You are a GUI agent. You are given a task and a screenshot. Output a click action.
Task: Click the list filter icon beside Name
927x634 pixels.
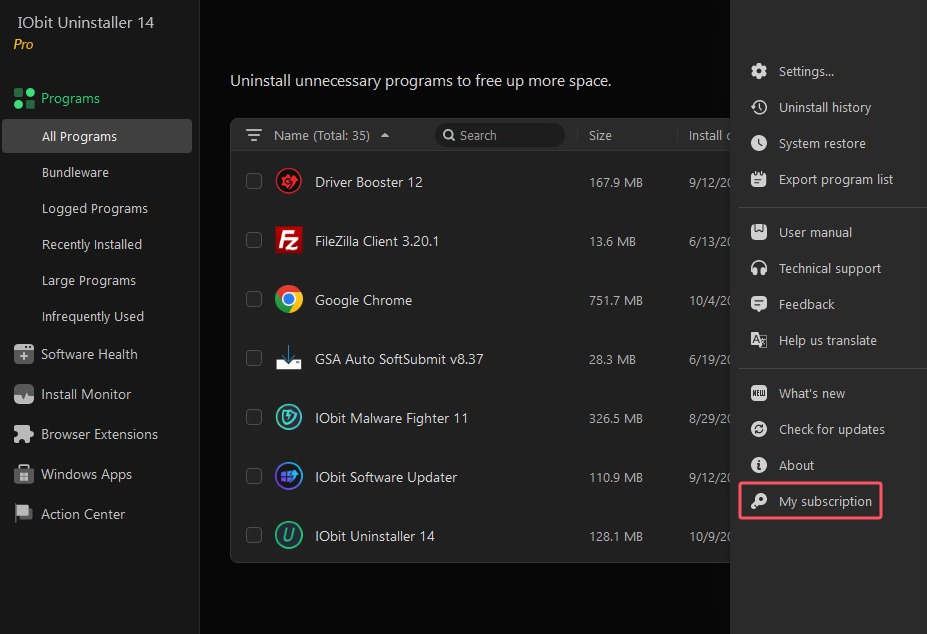click(x=254, y=135)
